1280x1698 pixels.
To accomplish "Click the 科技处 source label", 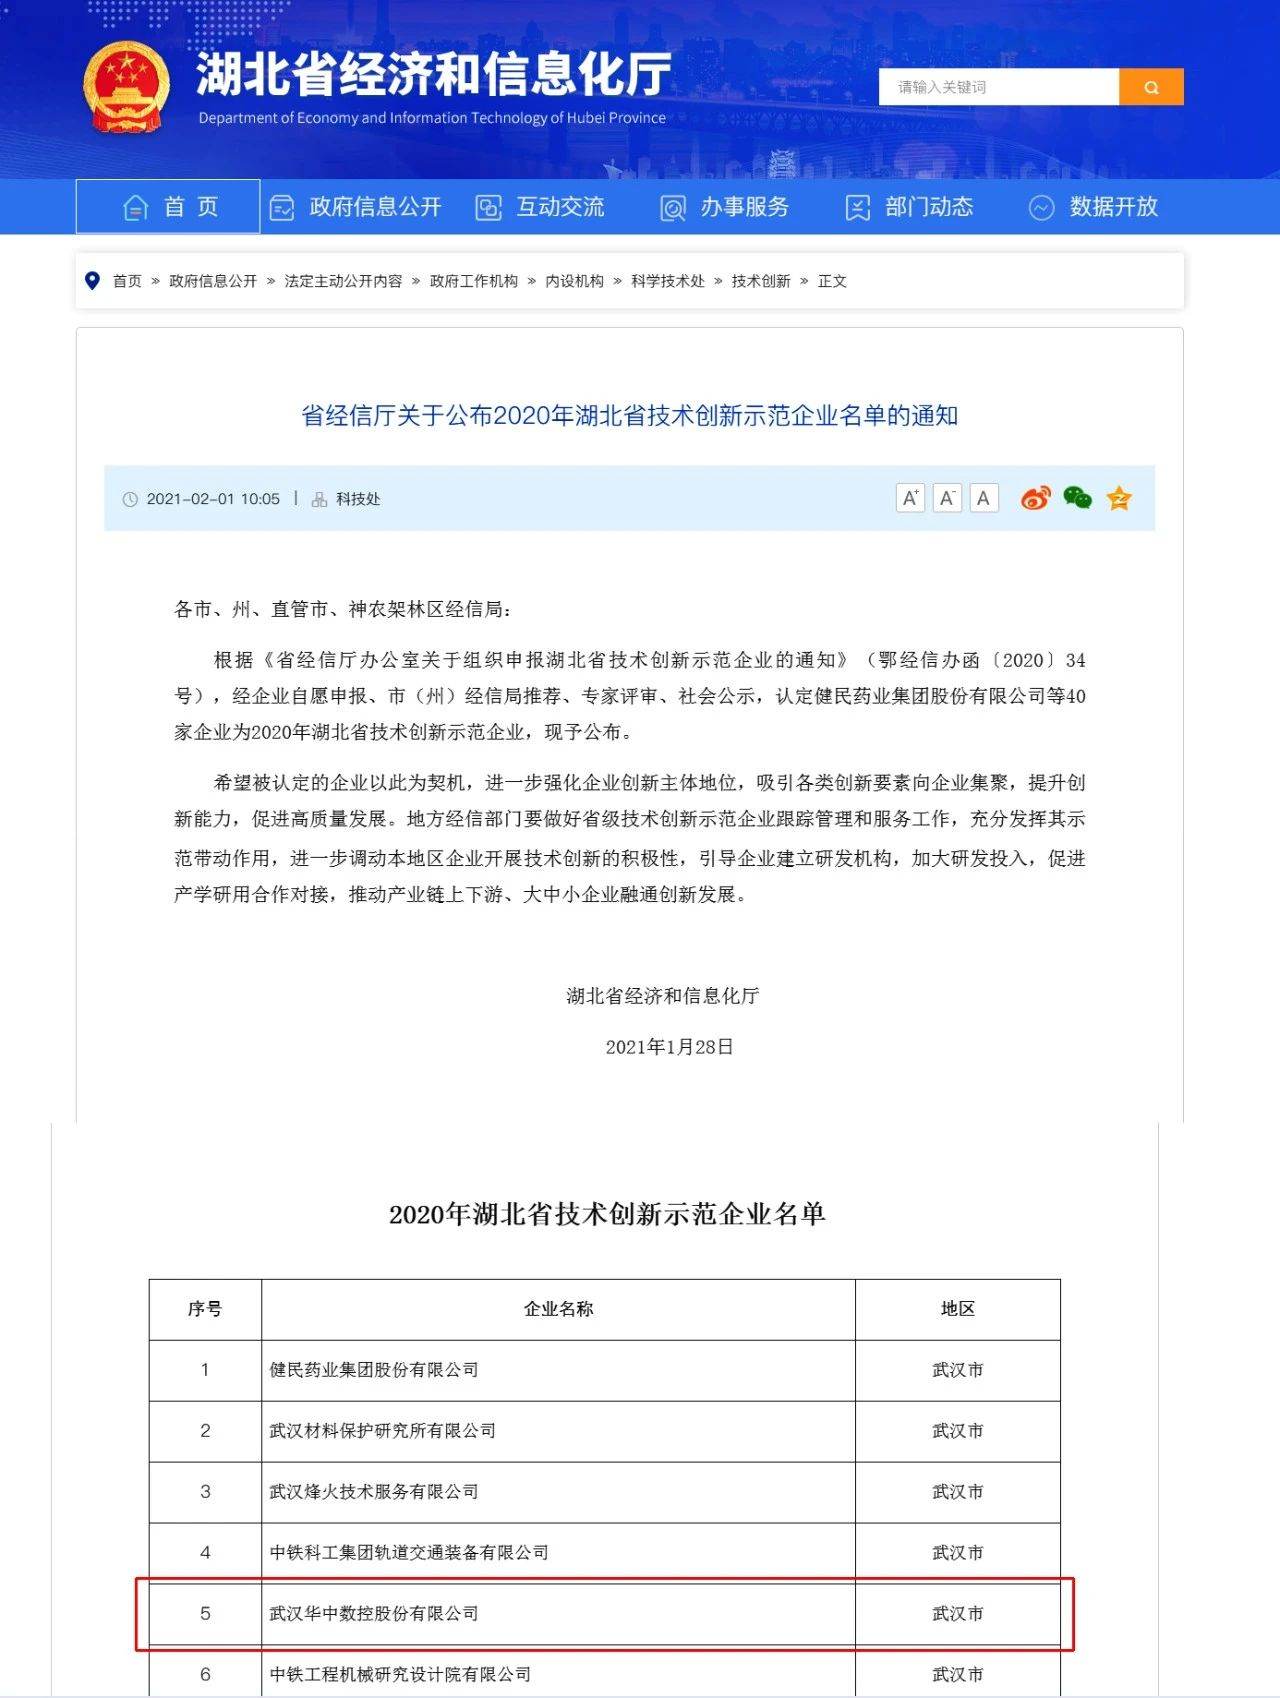I will [358, 499].
